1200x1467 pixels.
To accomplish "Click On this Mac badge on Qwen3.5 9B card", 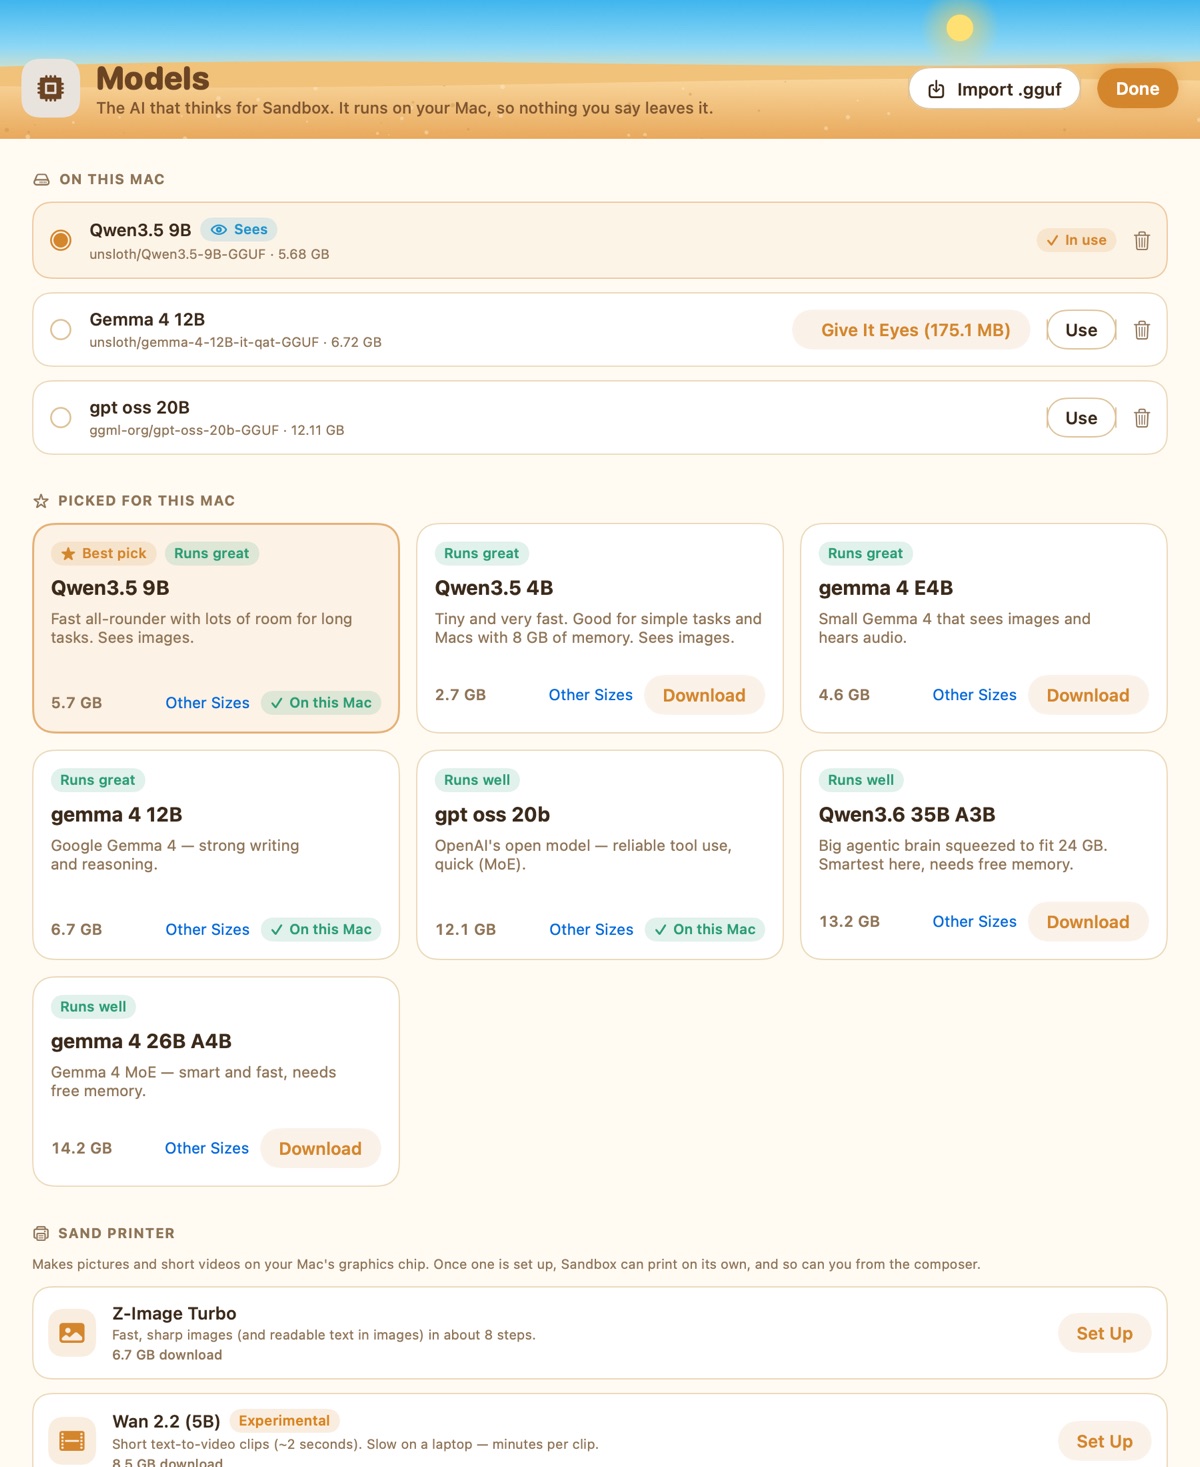I will (321, 703).
